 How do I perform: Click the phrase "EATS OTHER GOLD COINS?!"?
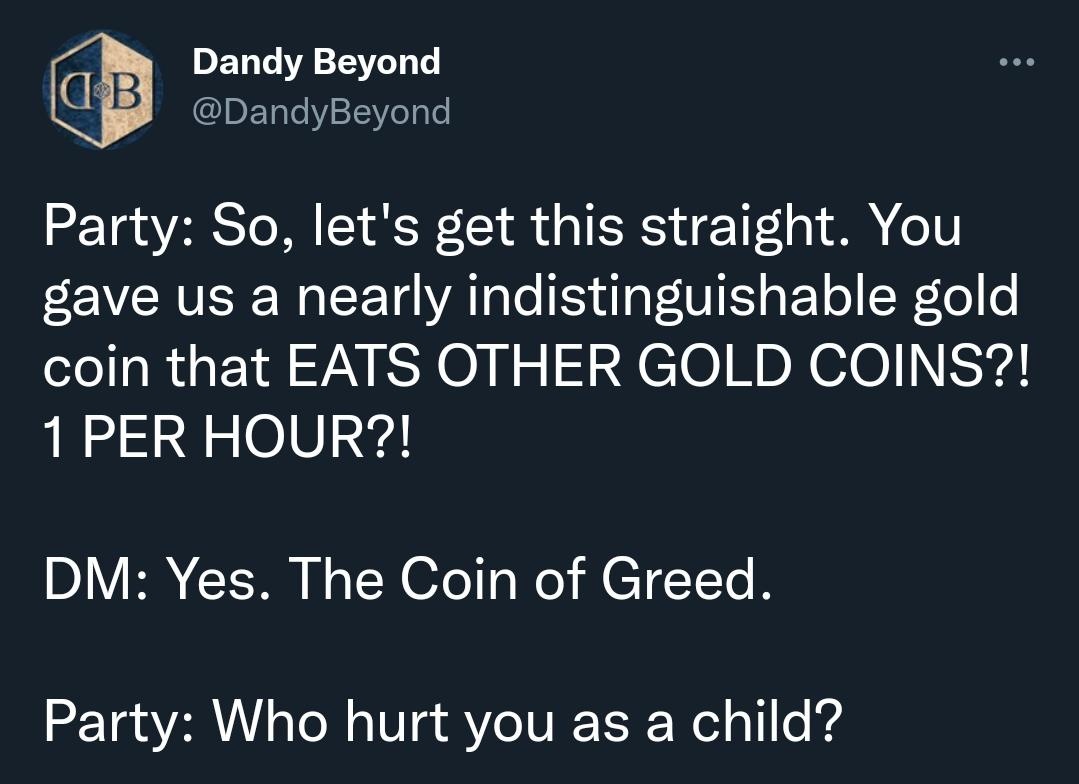pos(659,367)
